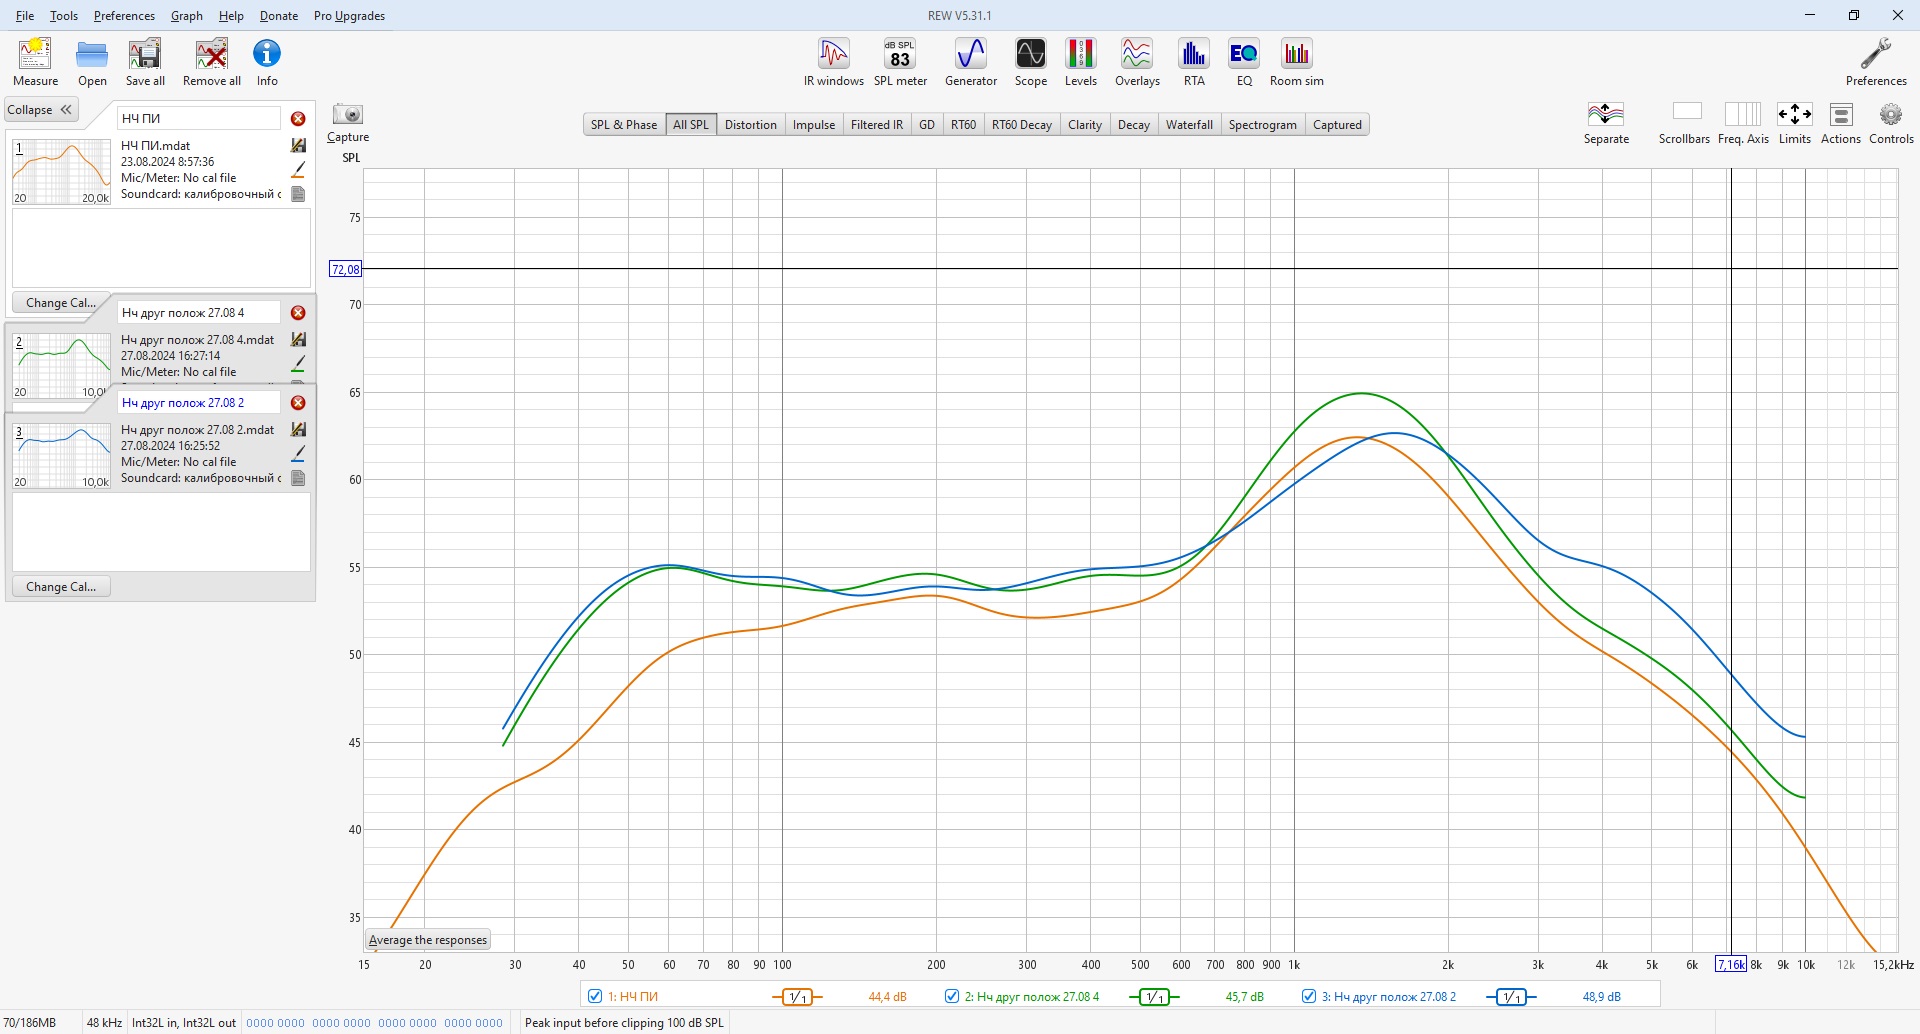Select thumbnail of measurement 1

[61, 172]
